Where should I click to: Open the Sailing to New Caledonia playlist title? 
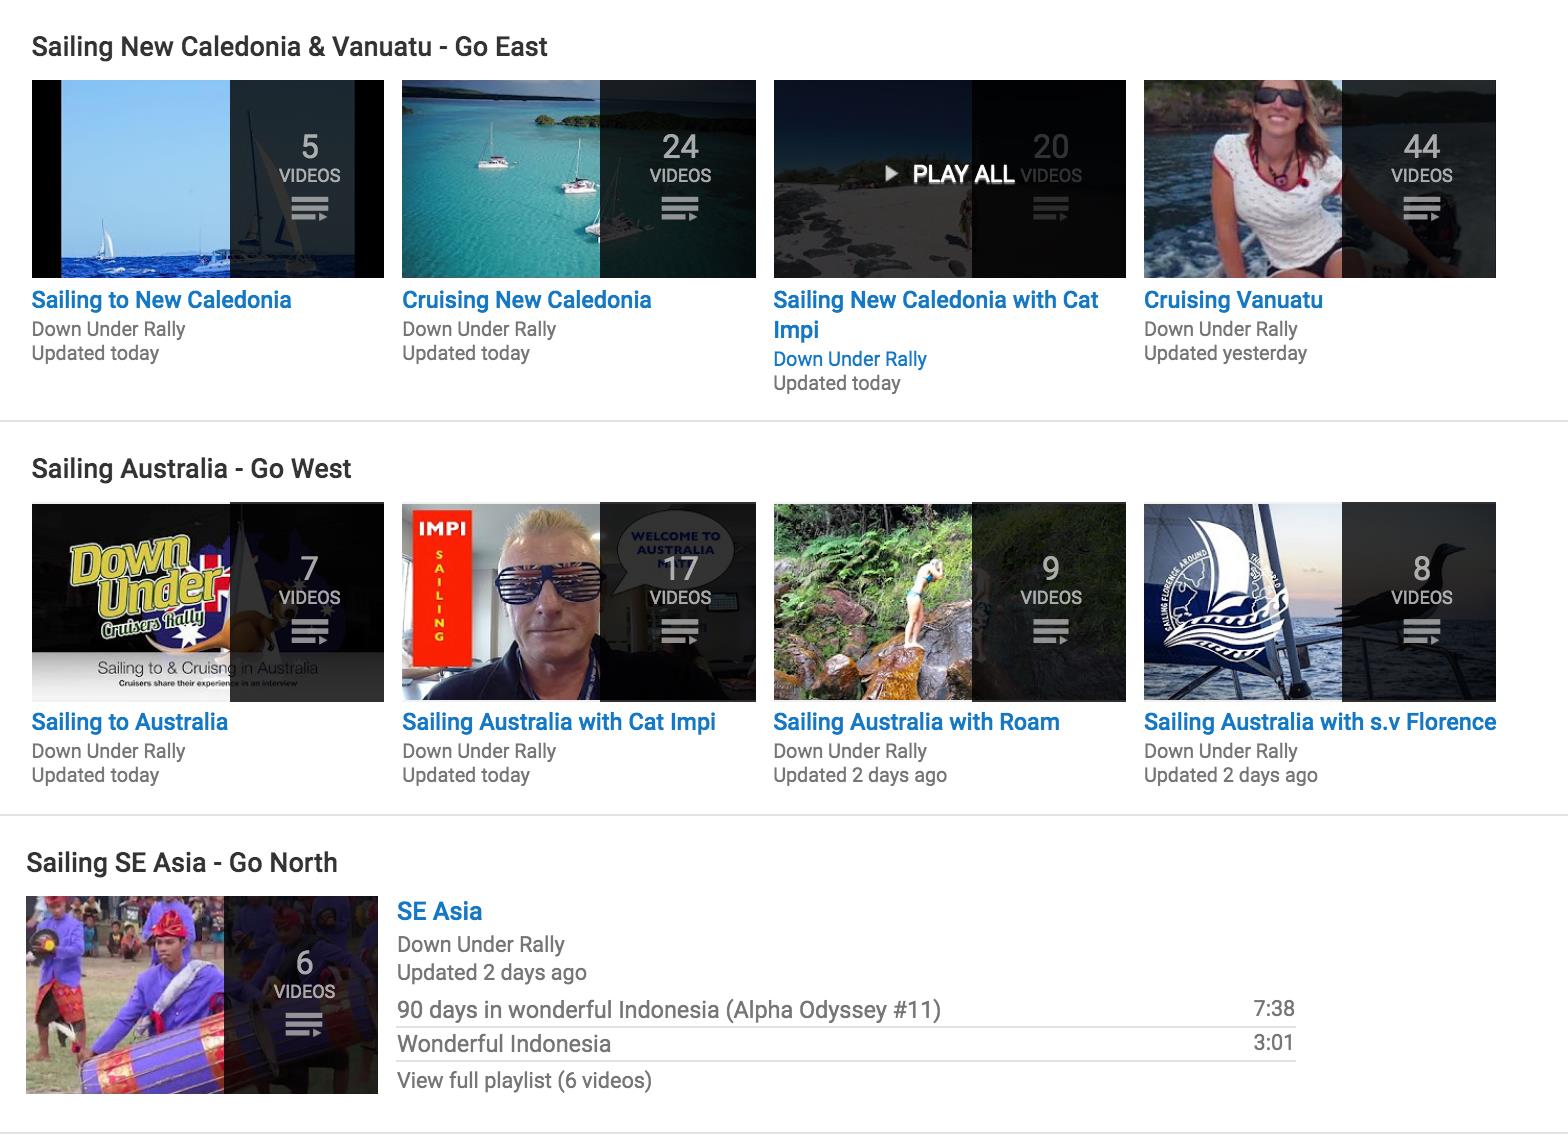[161, 300]
